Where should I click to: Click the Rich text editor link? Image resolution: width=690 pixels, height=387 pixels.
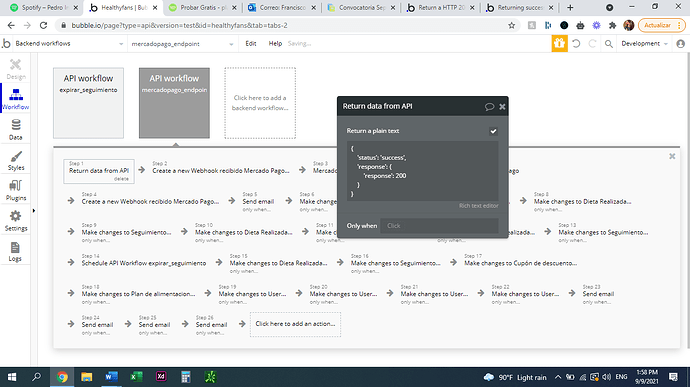pos(478,206)
